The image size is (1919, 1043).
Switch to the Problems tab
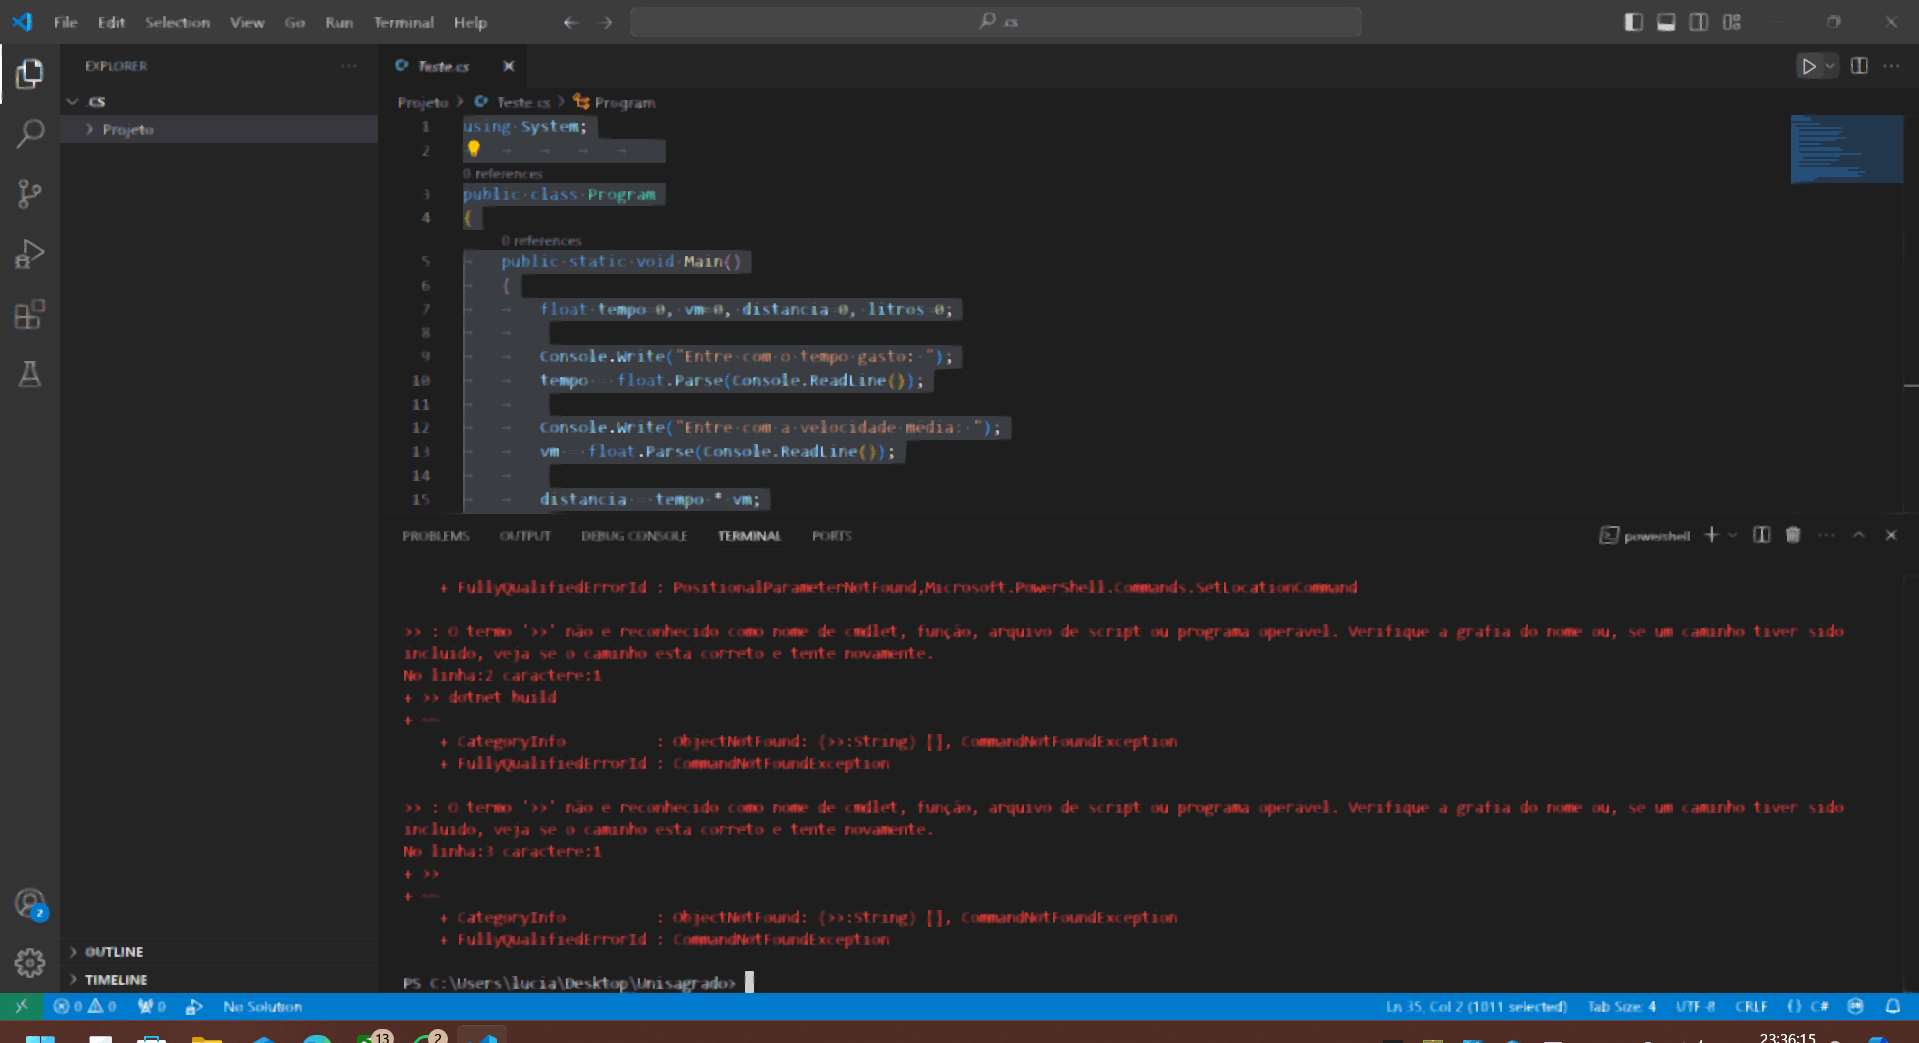pyautogui.click(x=435, y=536)
